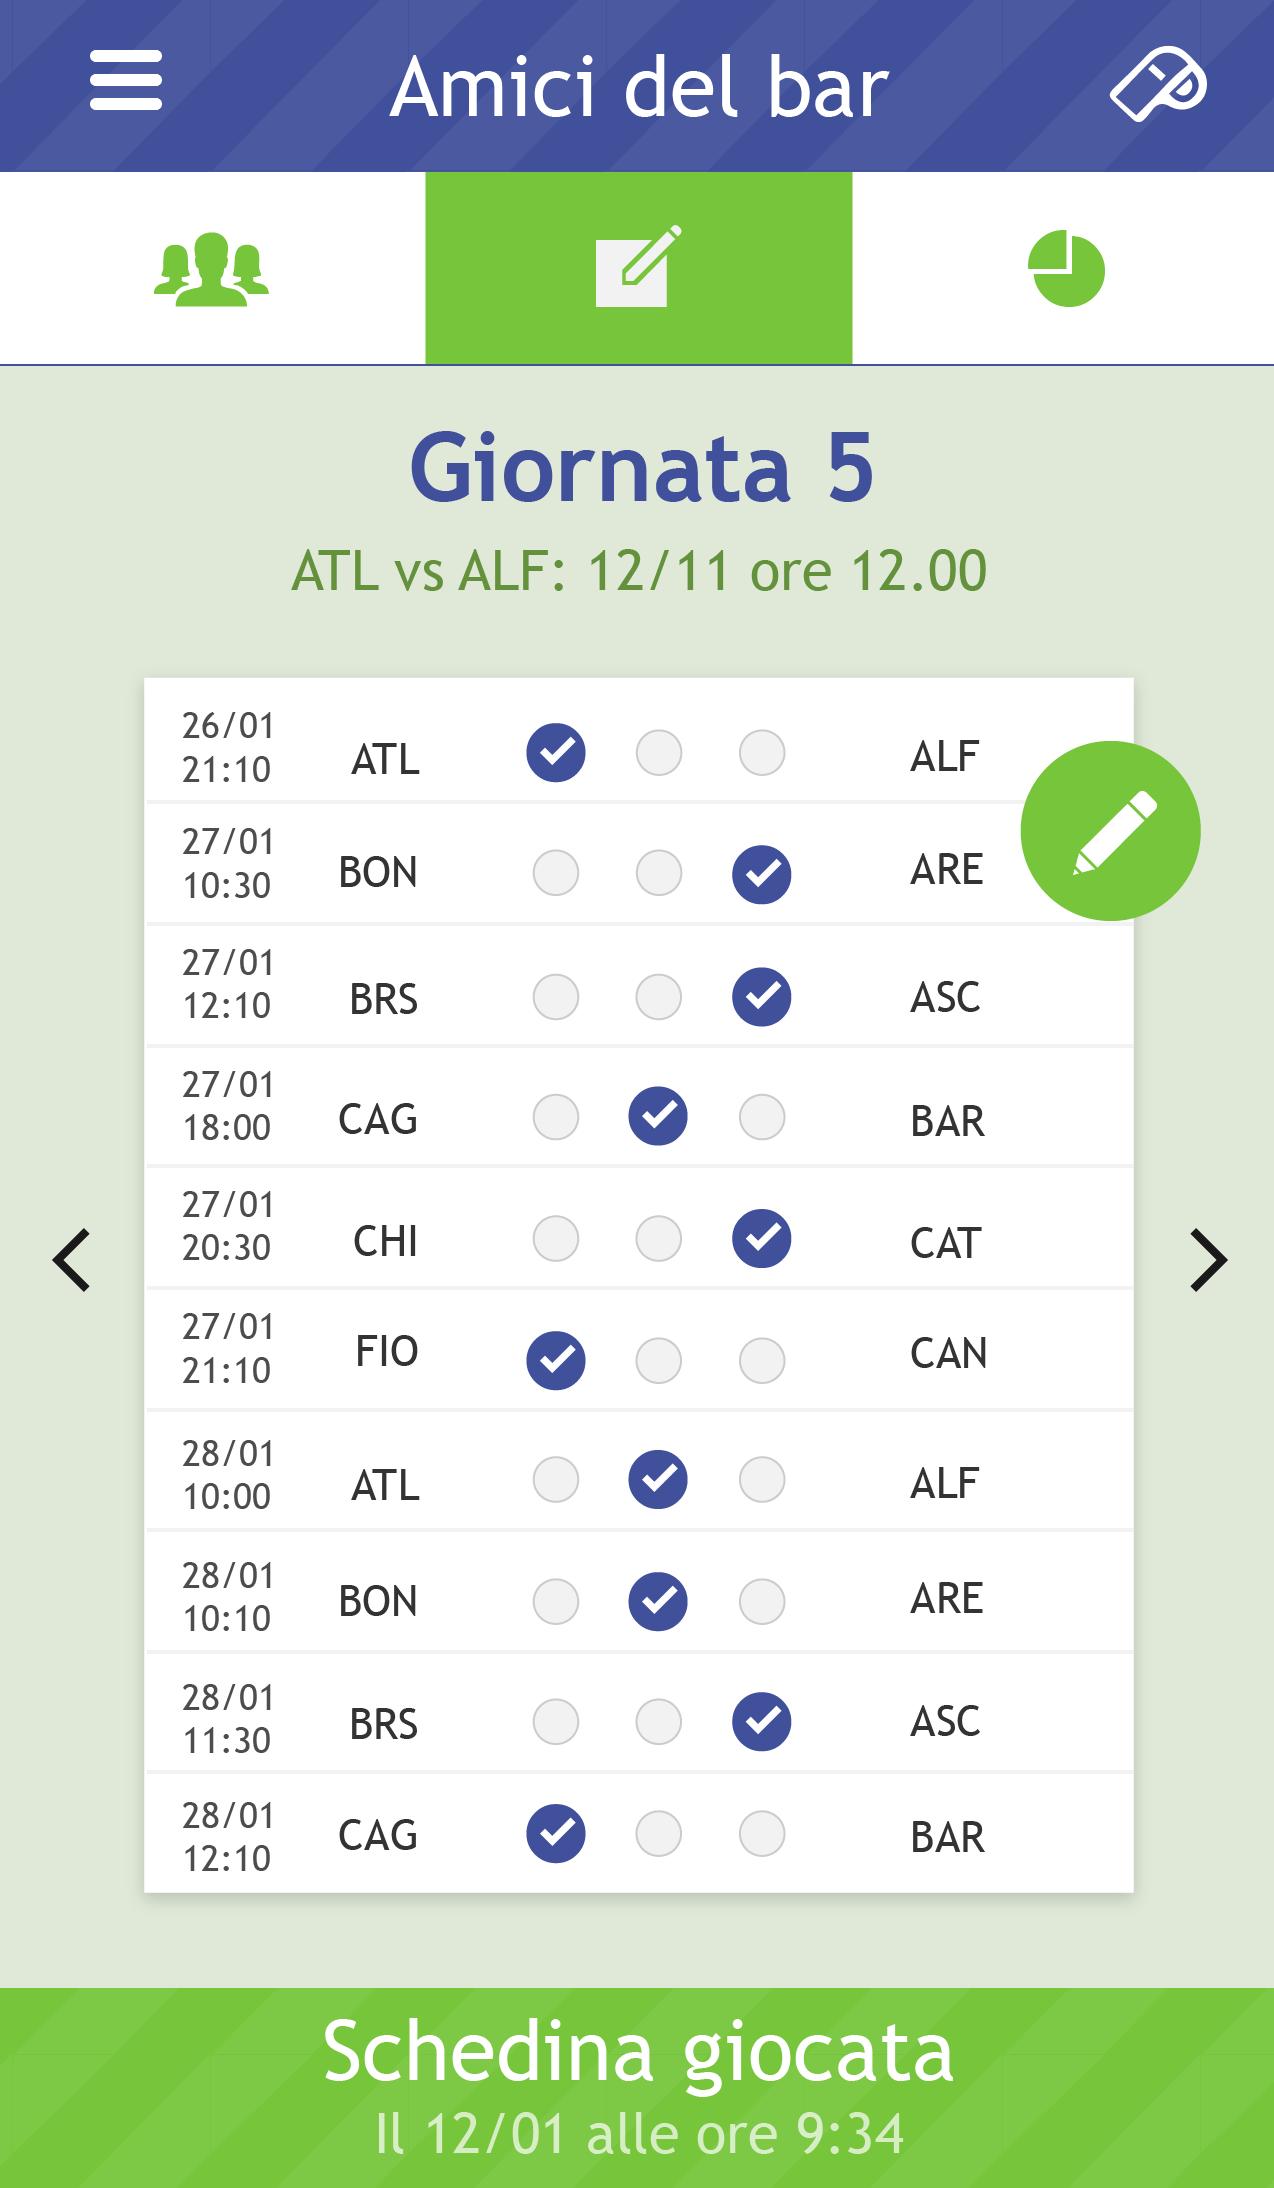The height and width of the screenshot is (2188, 1274).
Task: Pick away win for FIO vs CAN
Action: tap(762, 1361)
